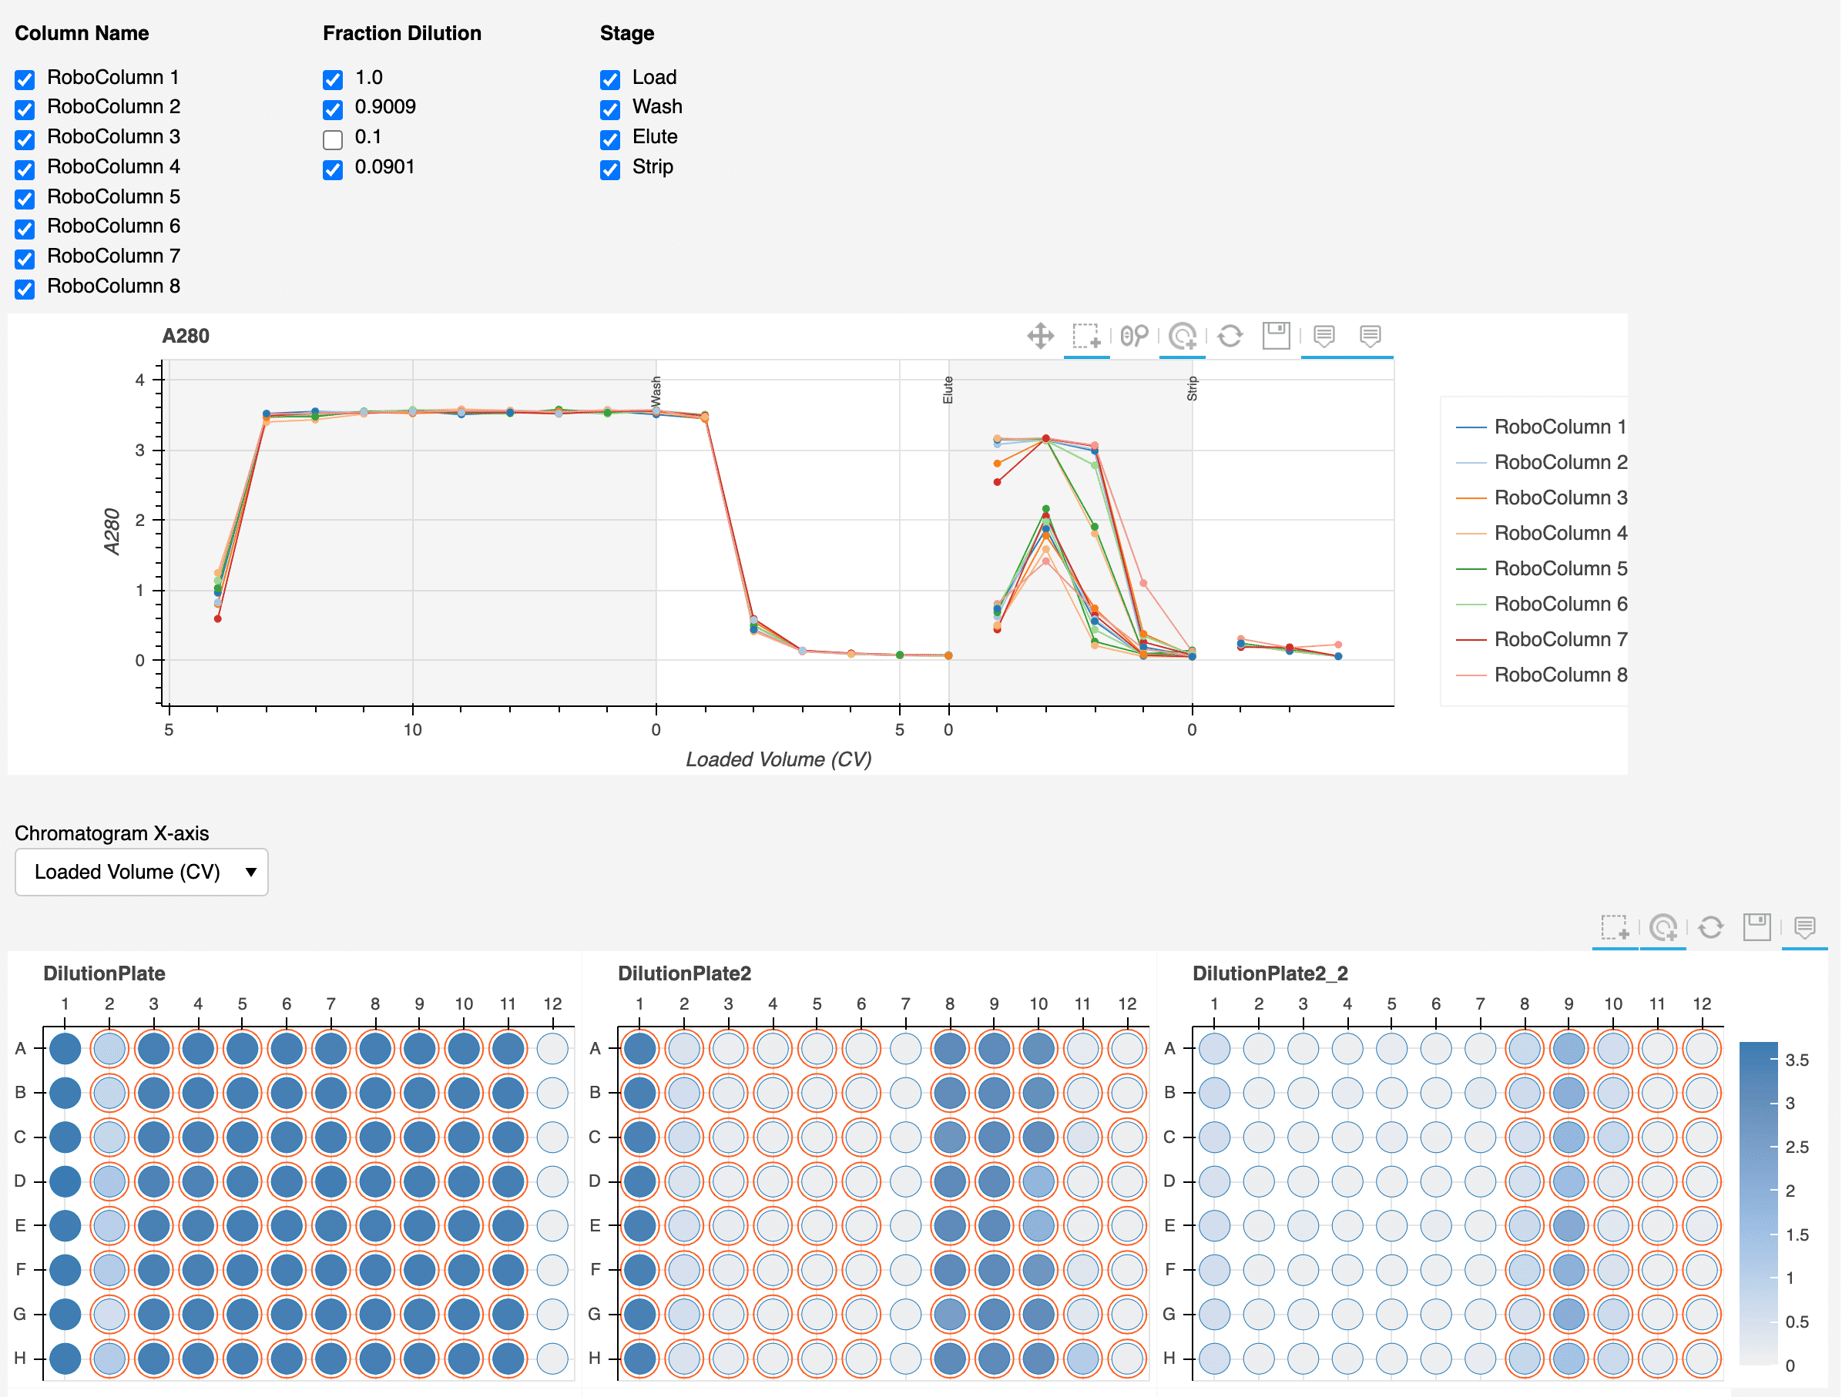Viewport: 1842px width, 1397px height.
Task: Change Loaded Volume (CV) selection via its dropdown arrow
Action: click(252, 871)
